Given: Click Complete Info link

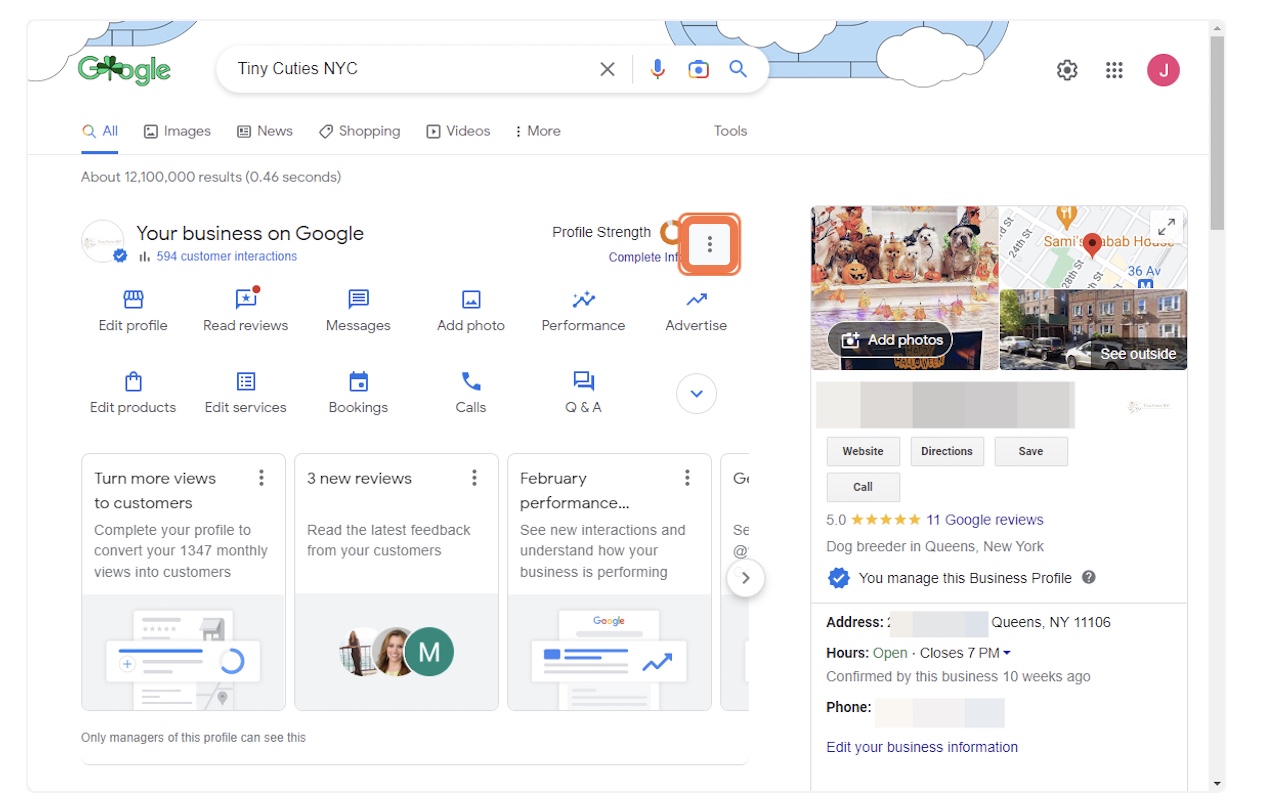Looking at the screenshot, I should tap(644, 257).
